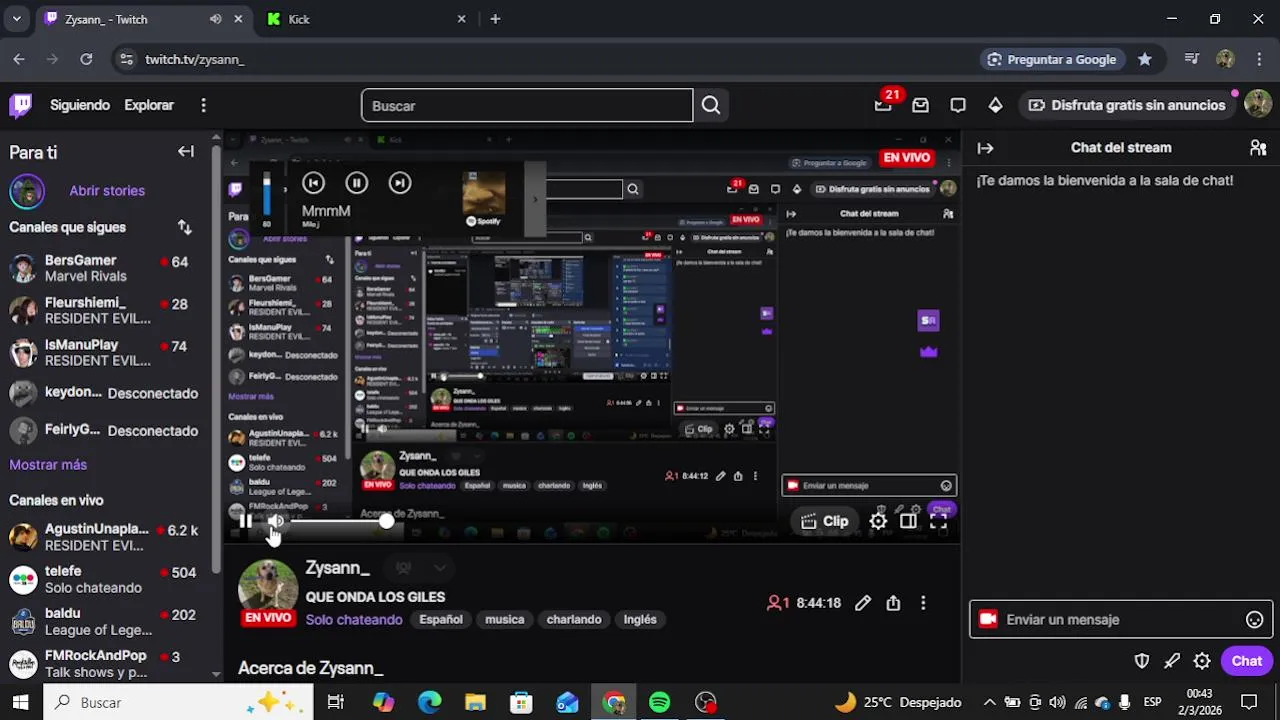
Task: Open notifications with the 21 badge
Action: pyautogui.click(x=883, y=105)
